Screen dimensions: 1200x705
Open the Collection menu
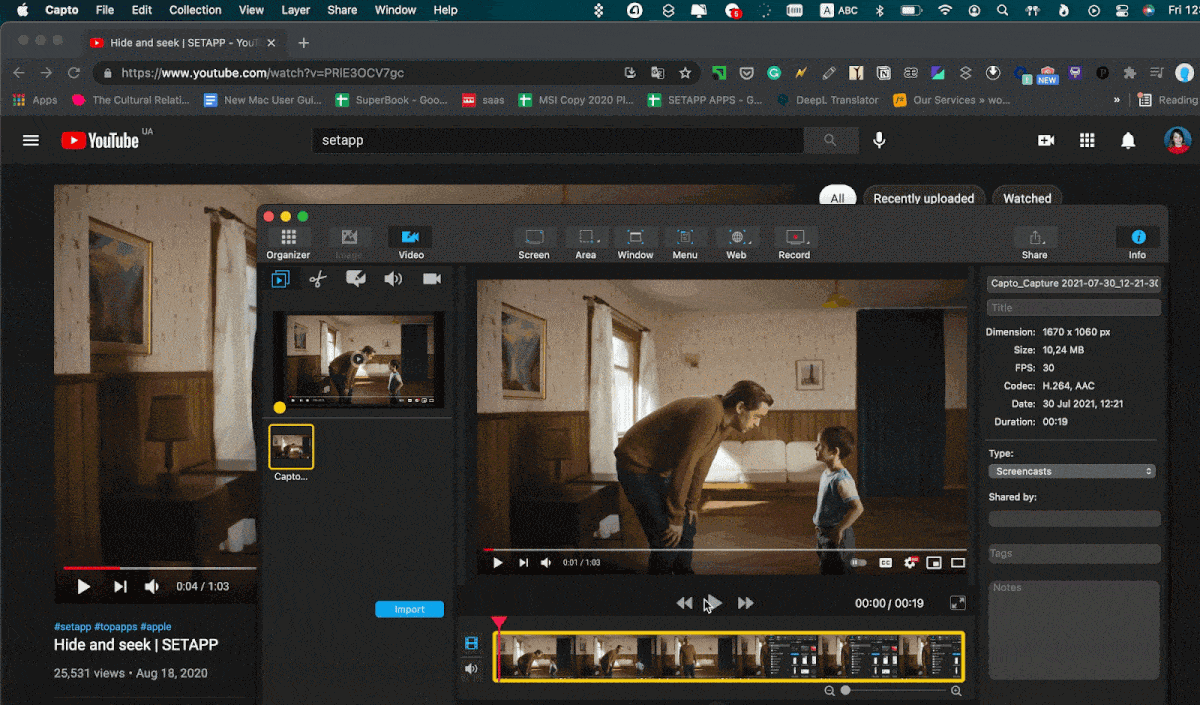(195, 10)
